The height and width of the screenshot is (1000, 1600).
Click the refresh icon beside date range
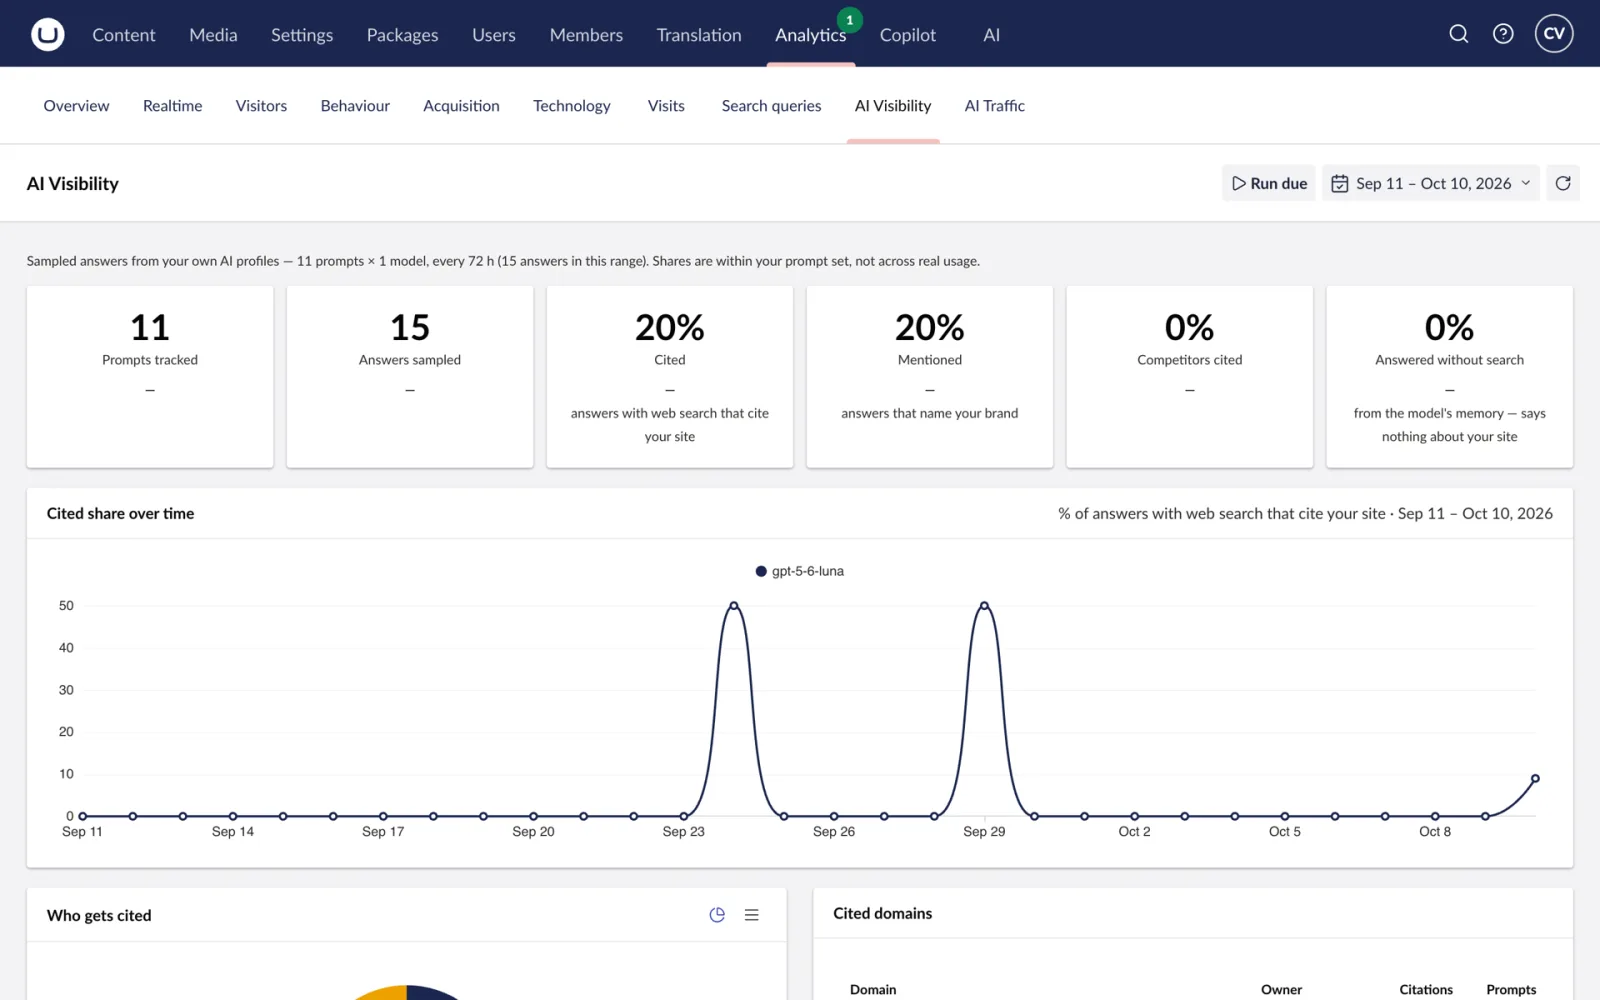coord(1563,183)
